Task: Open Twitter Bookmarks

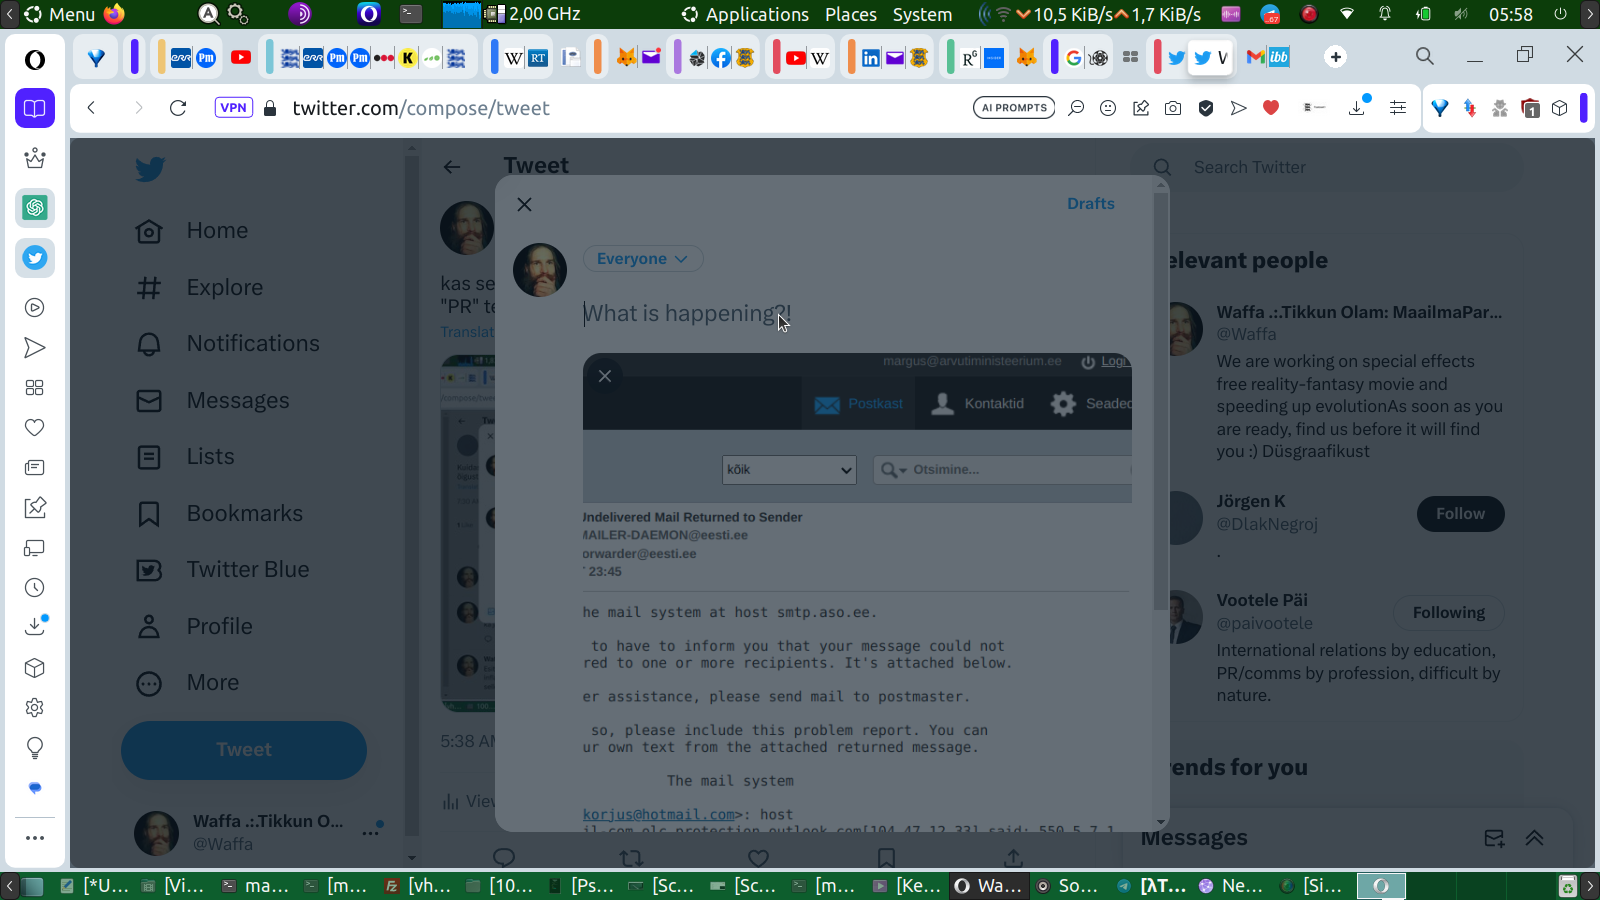Action: tap(219, 514)
